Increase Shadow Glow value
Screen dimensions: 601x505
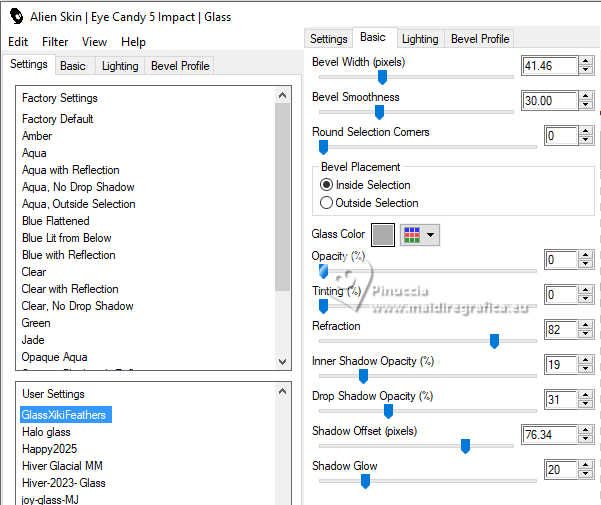585,466
